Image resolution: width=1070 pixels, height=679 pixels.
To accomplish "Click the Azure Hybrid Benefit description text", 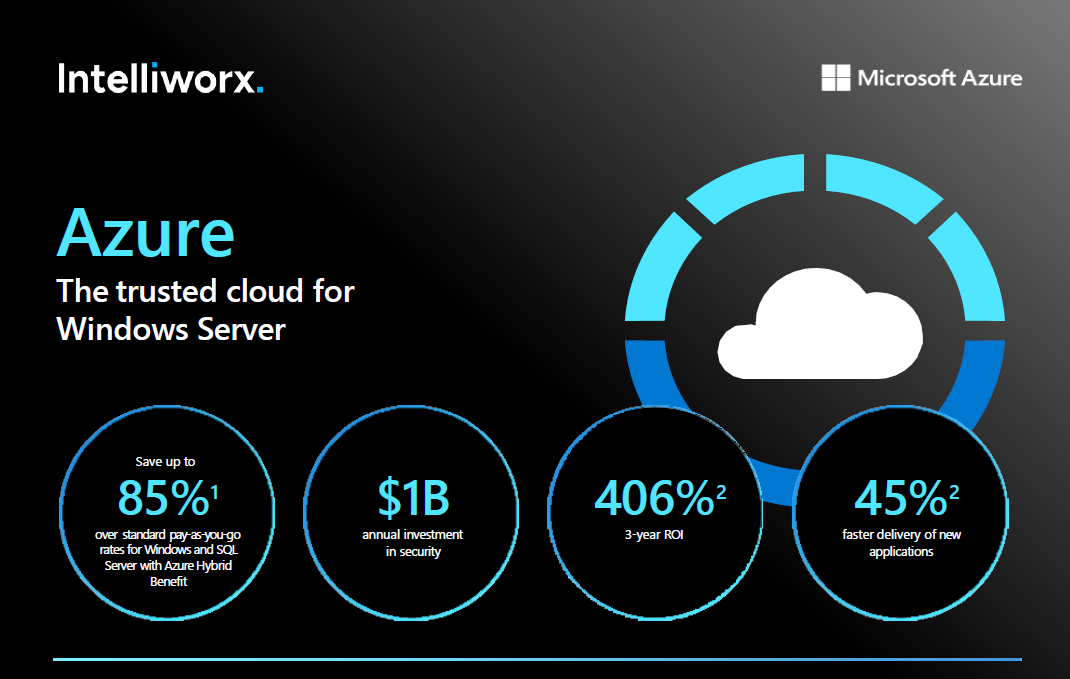I will [x=168, y=558].
